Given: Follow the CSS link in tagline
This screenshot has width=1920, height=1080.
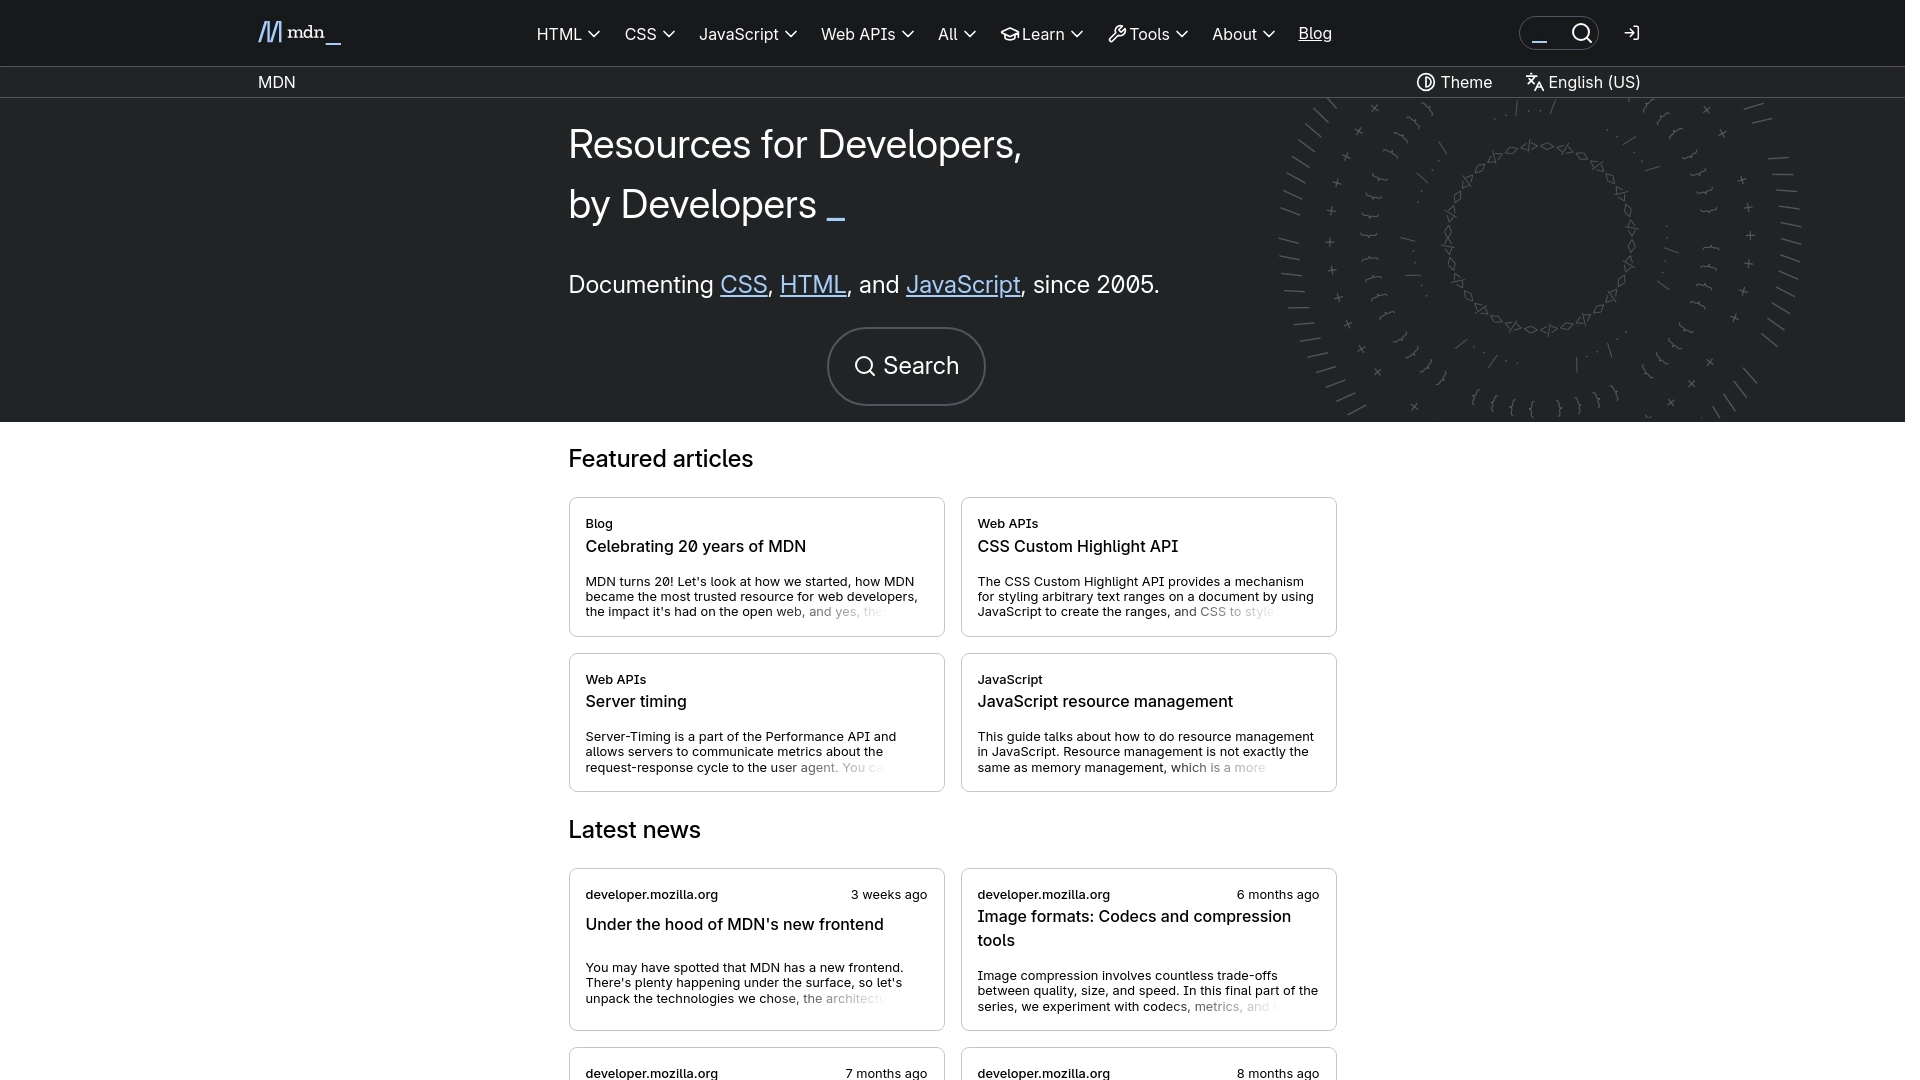Looking at the screenshot, I should 743,285.
